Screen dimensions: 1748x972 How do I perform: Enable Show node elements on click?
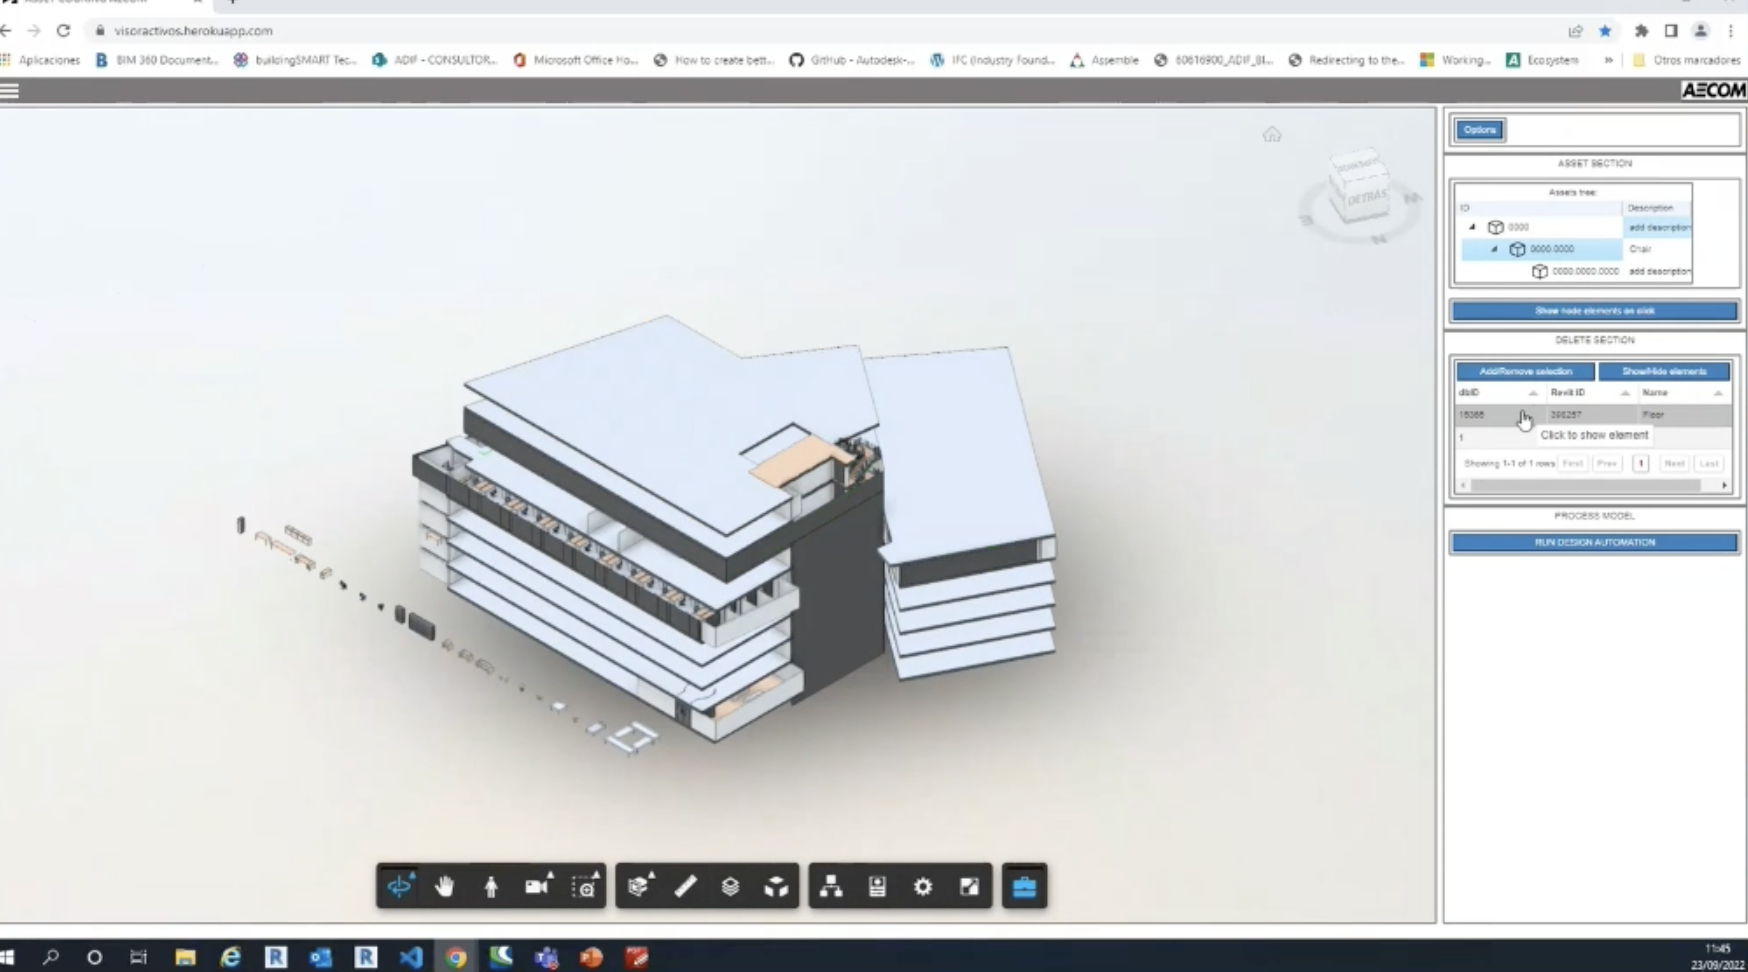tap(1593, 311)
